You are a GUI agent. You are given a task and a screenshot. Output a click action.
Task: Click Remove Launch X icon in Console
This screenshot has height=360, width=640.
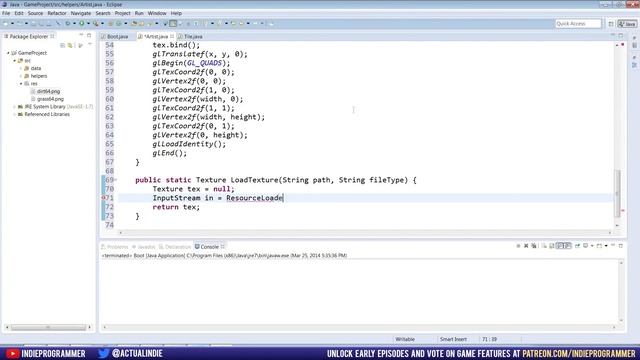(x=526, y=246)
